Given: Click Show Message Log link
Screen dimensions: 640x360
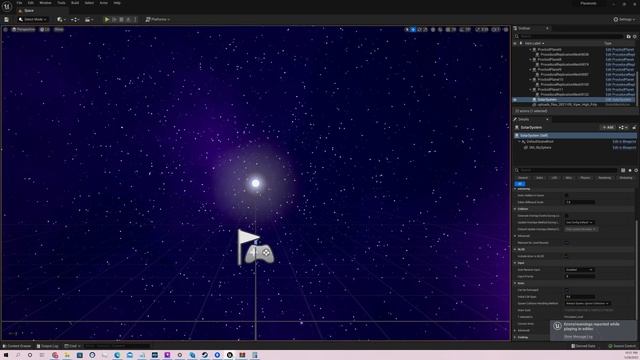Looking at the screenshot, I should 578,337.
